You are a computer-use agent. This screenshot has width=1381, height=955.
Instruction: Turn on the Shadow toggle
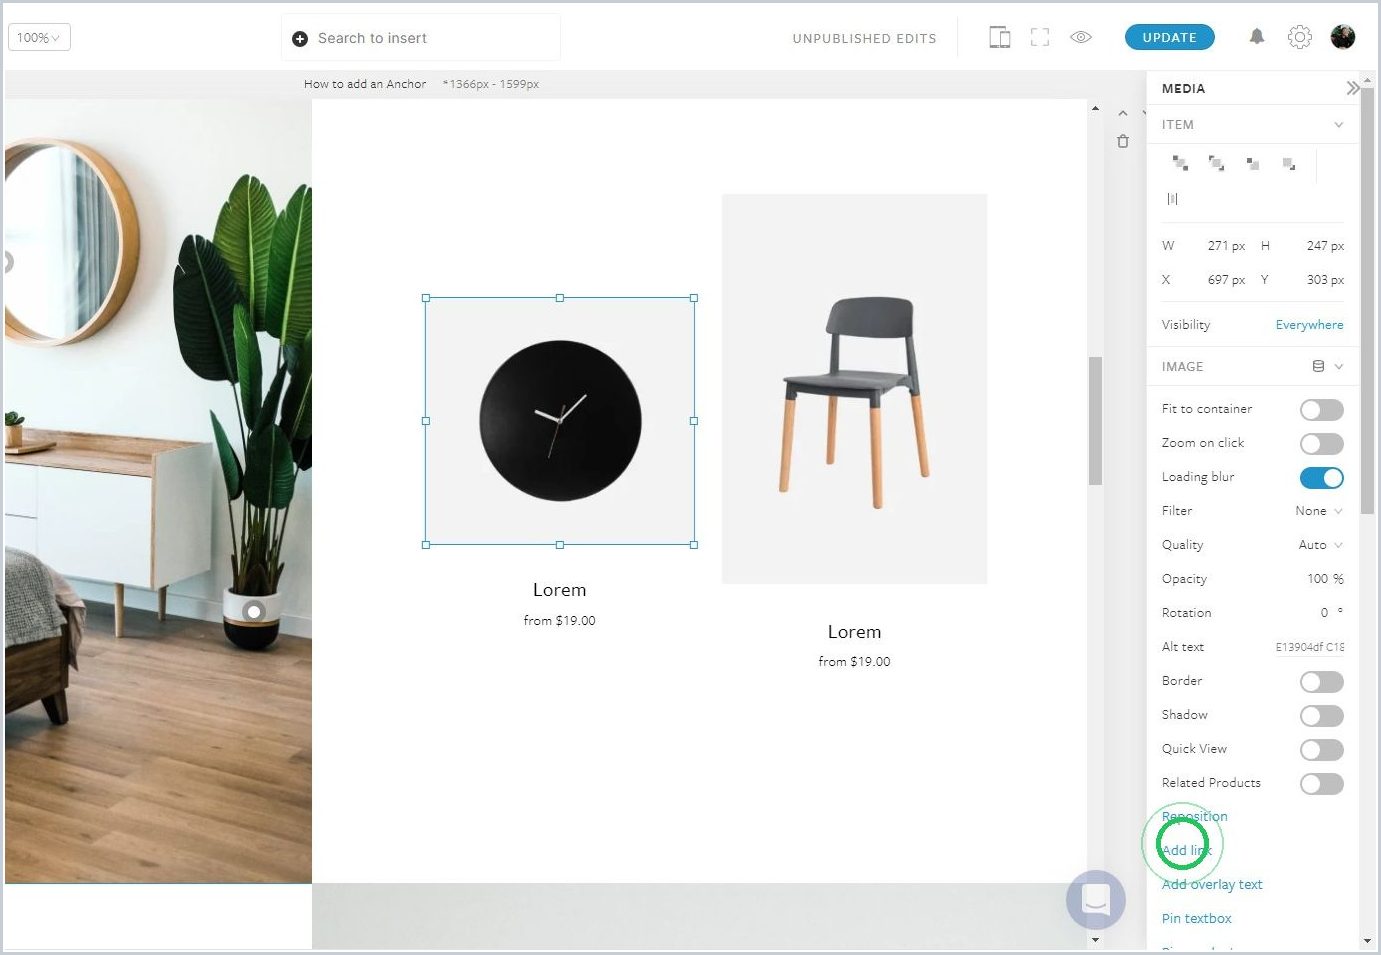[x=1321, y=716]
